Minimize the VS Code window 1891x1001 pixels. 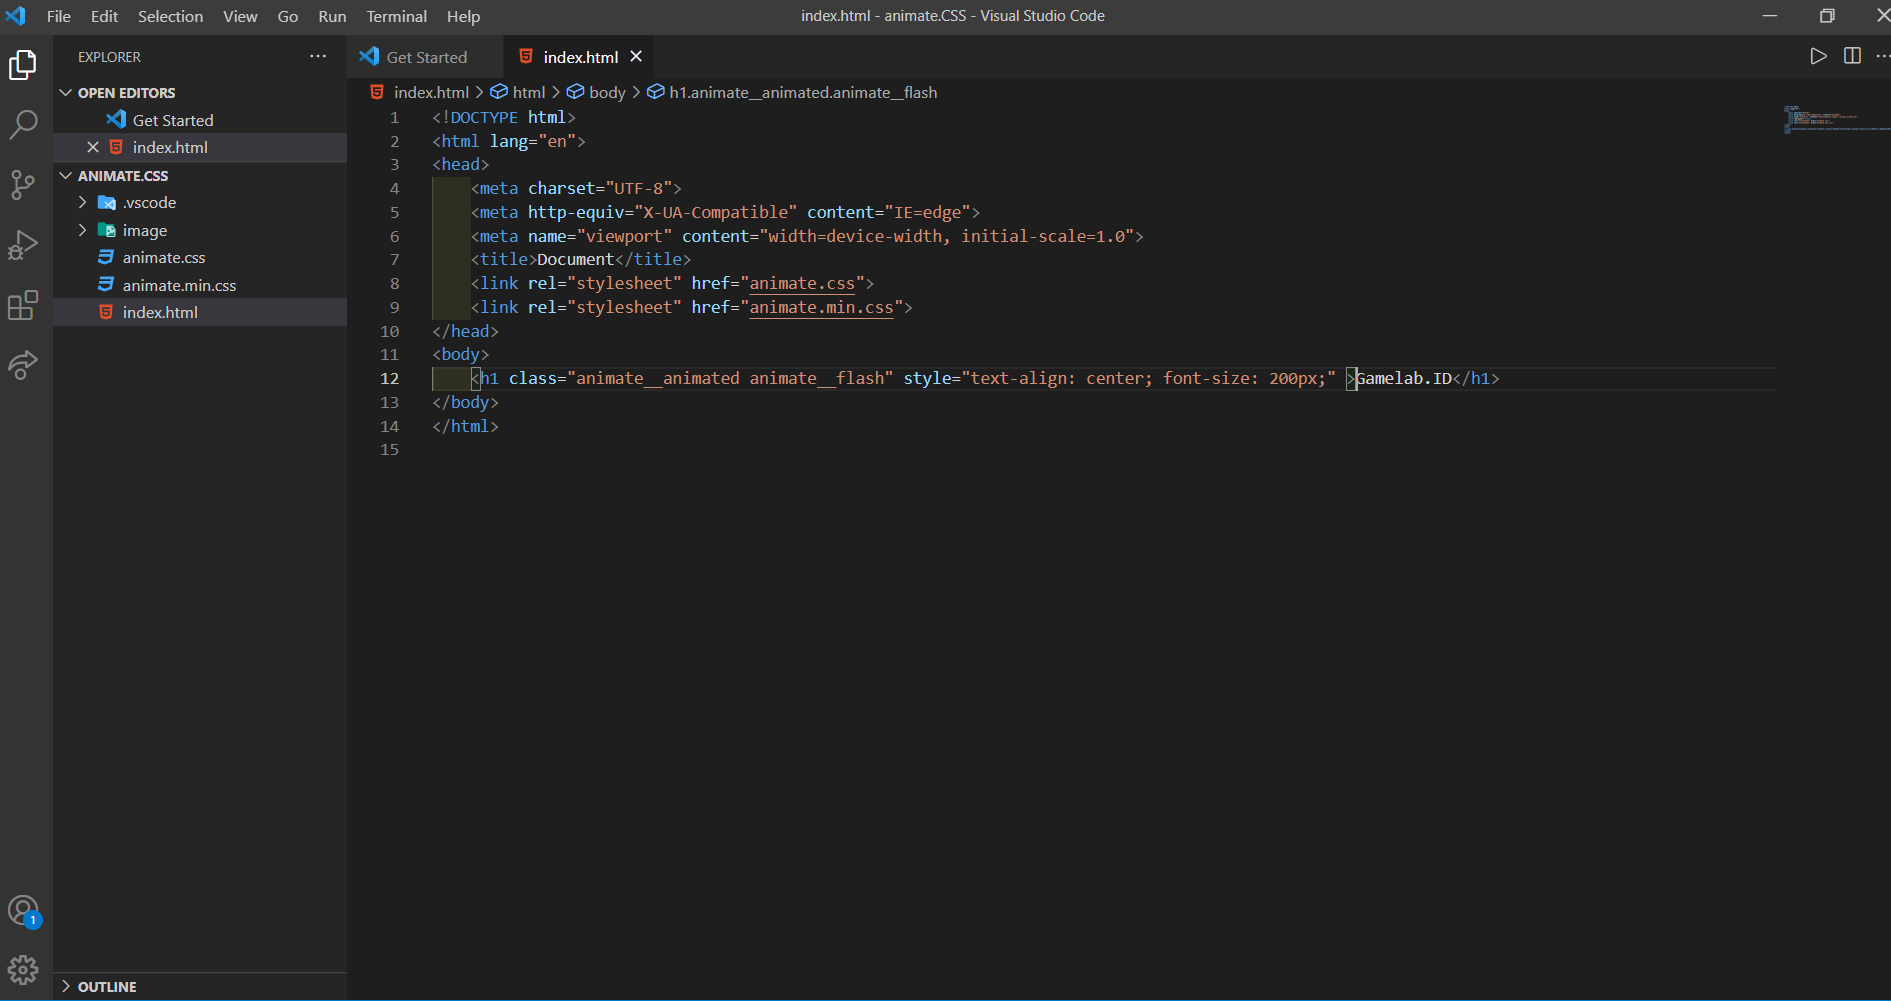coord(1769,16)
